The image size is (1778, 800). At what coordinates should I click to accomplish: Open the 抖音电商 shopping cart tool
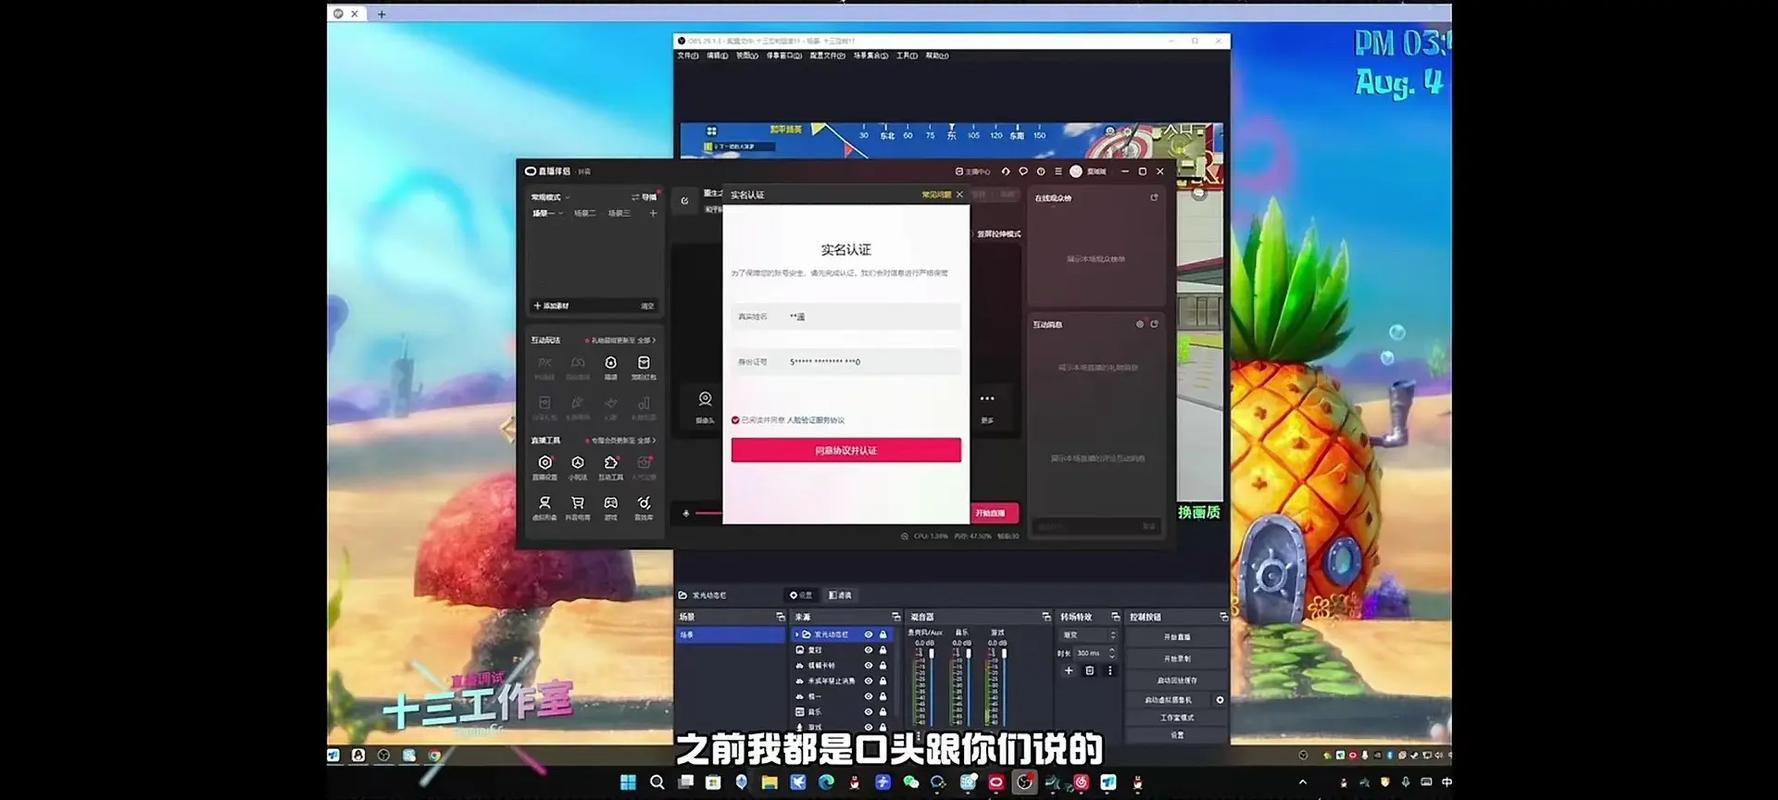577,504
